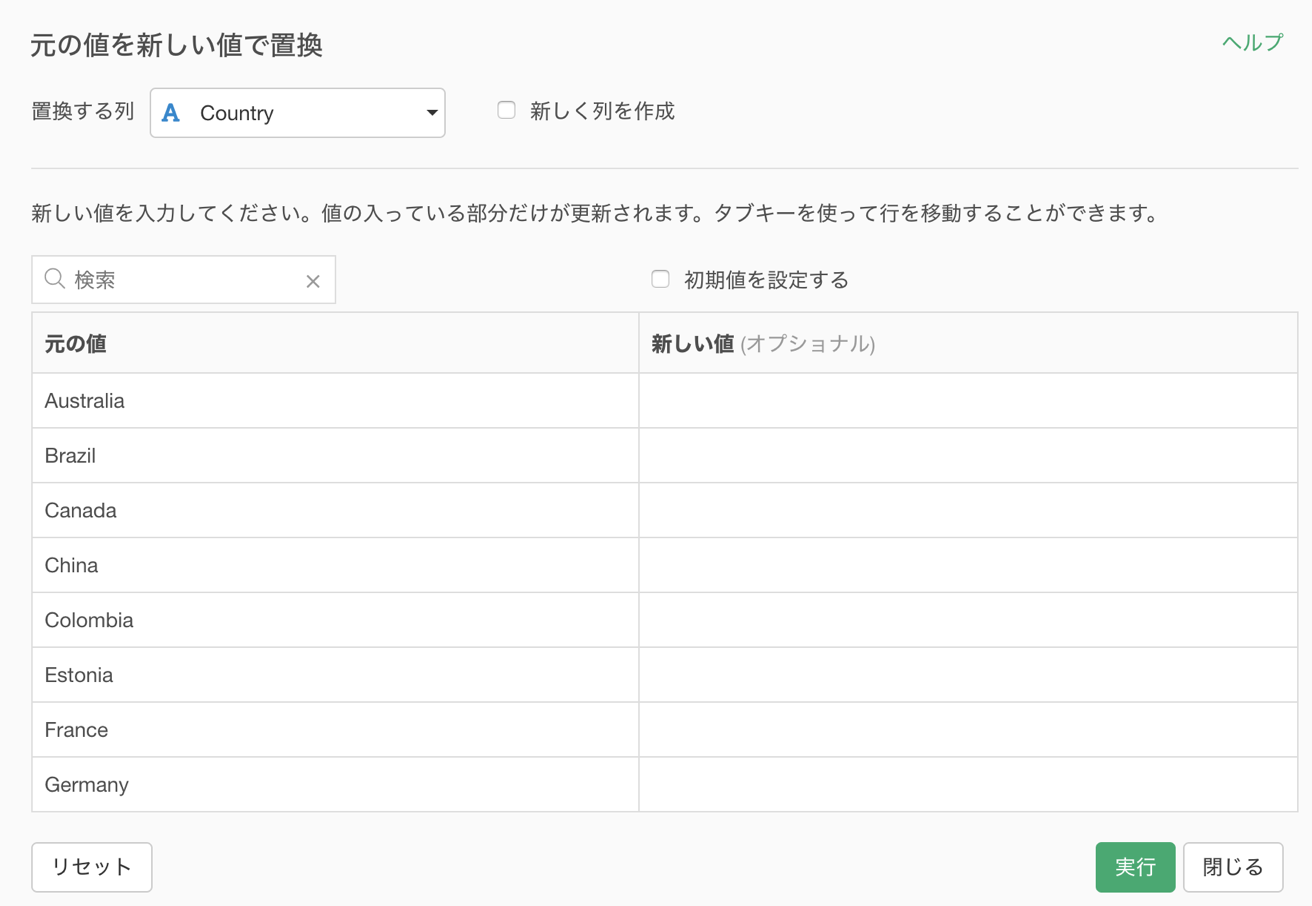Select the China original value
Image resolution: width=1312 pixels, height=906 pixels.
click(x=335, y=566)
